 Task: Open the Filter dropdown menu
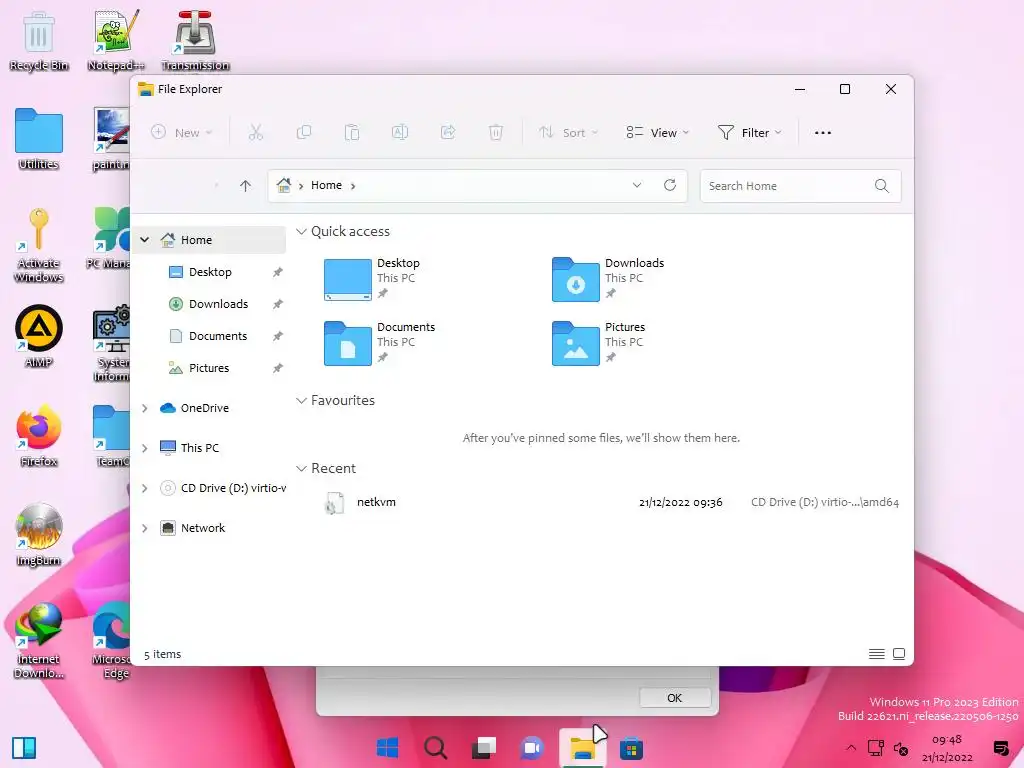[x=749, y=133]
